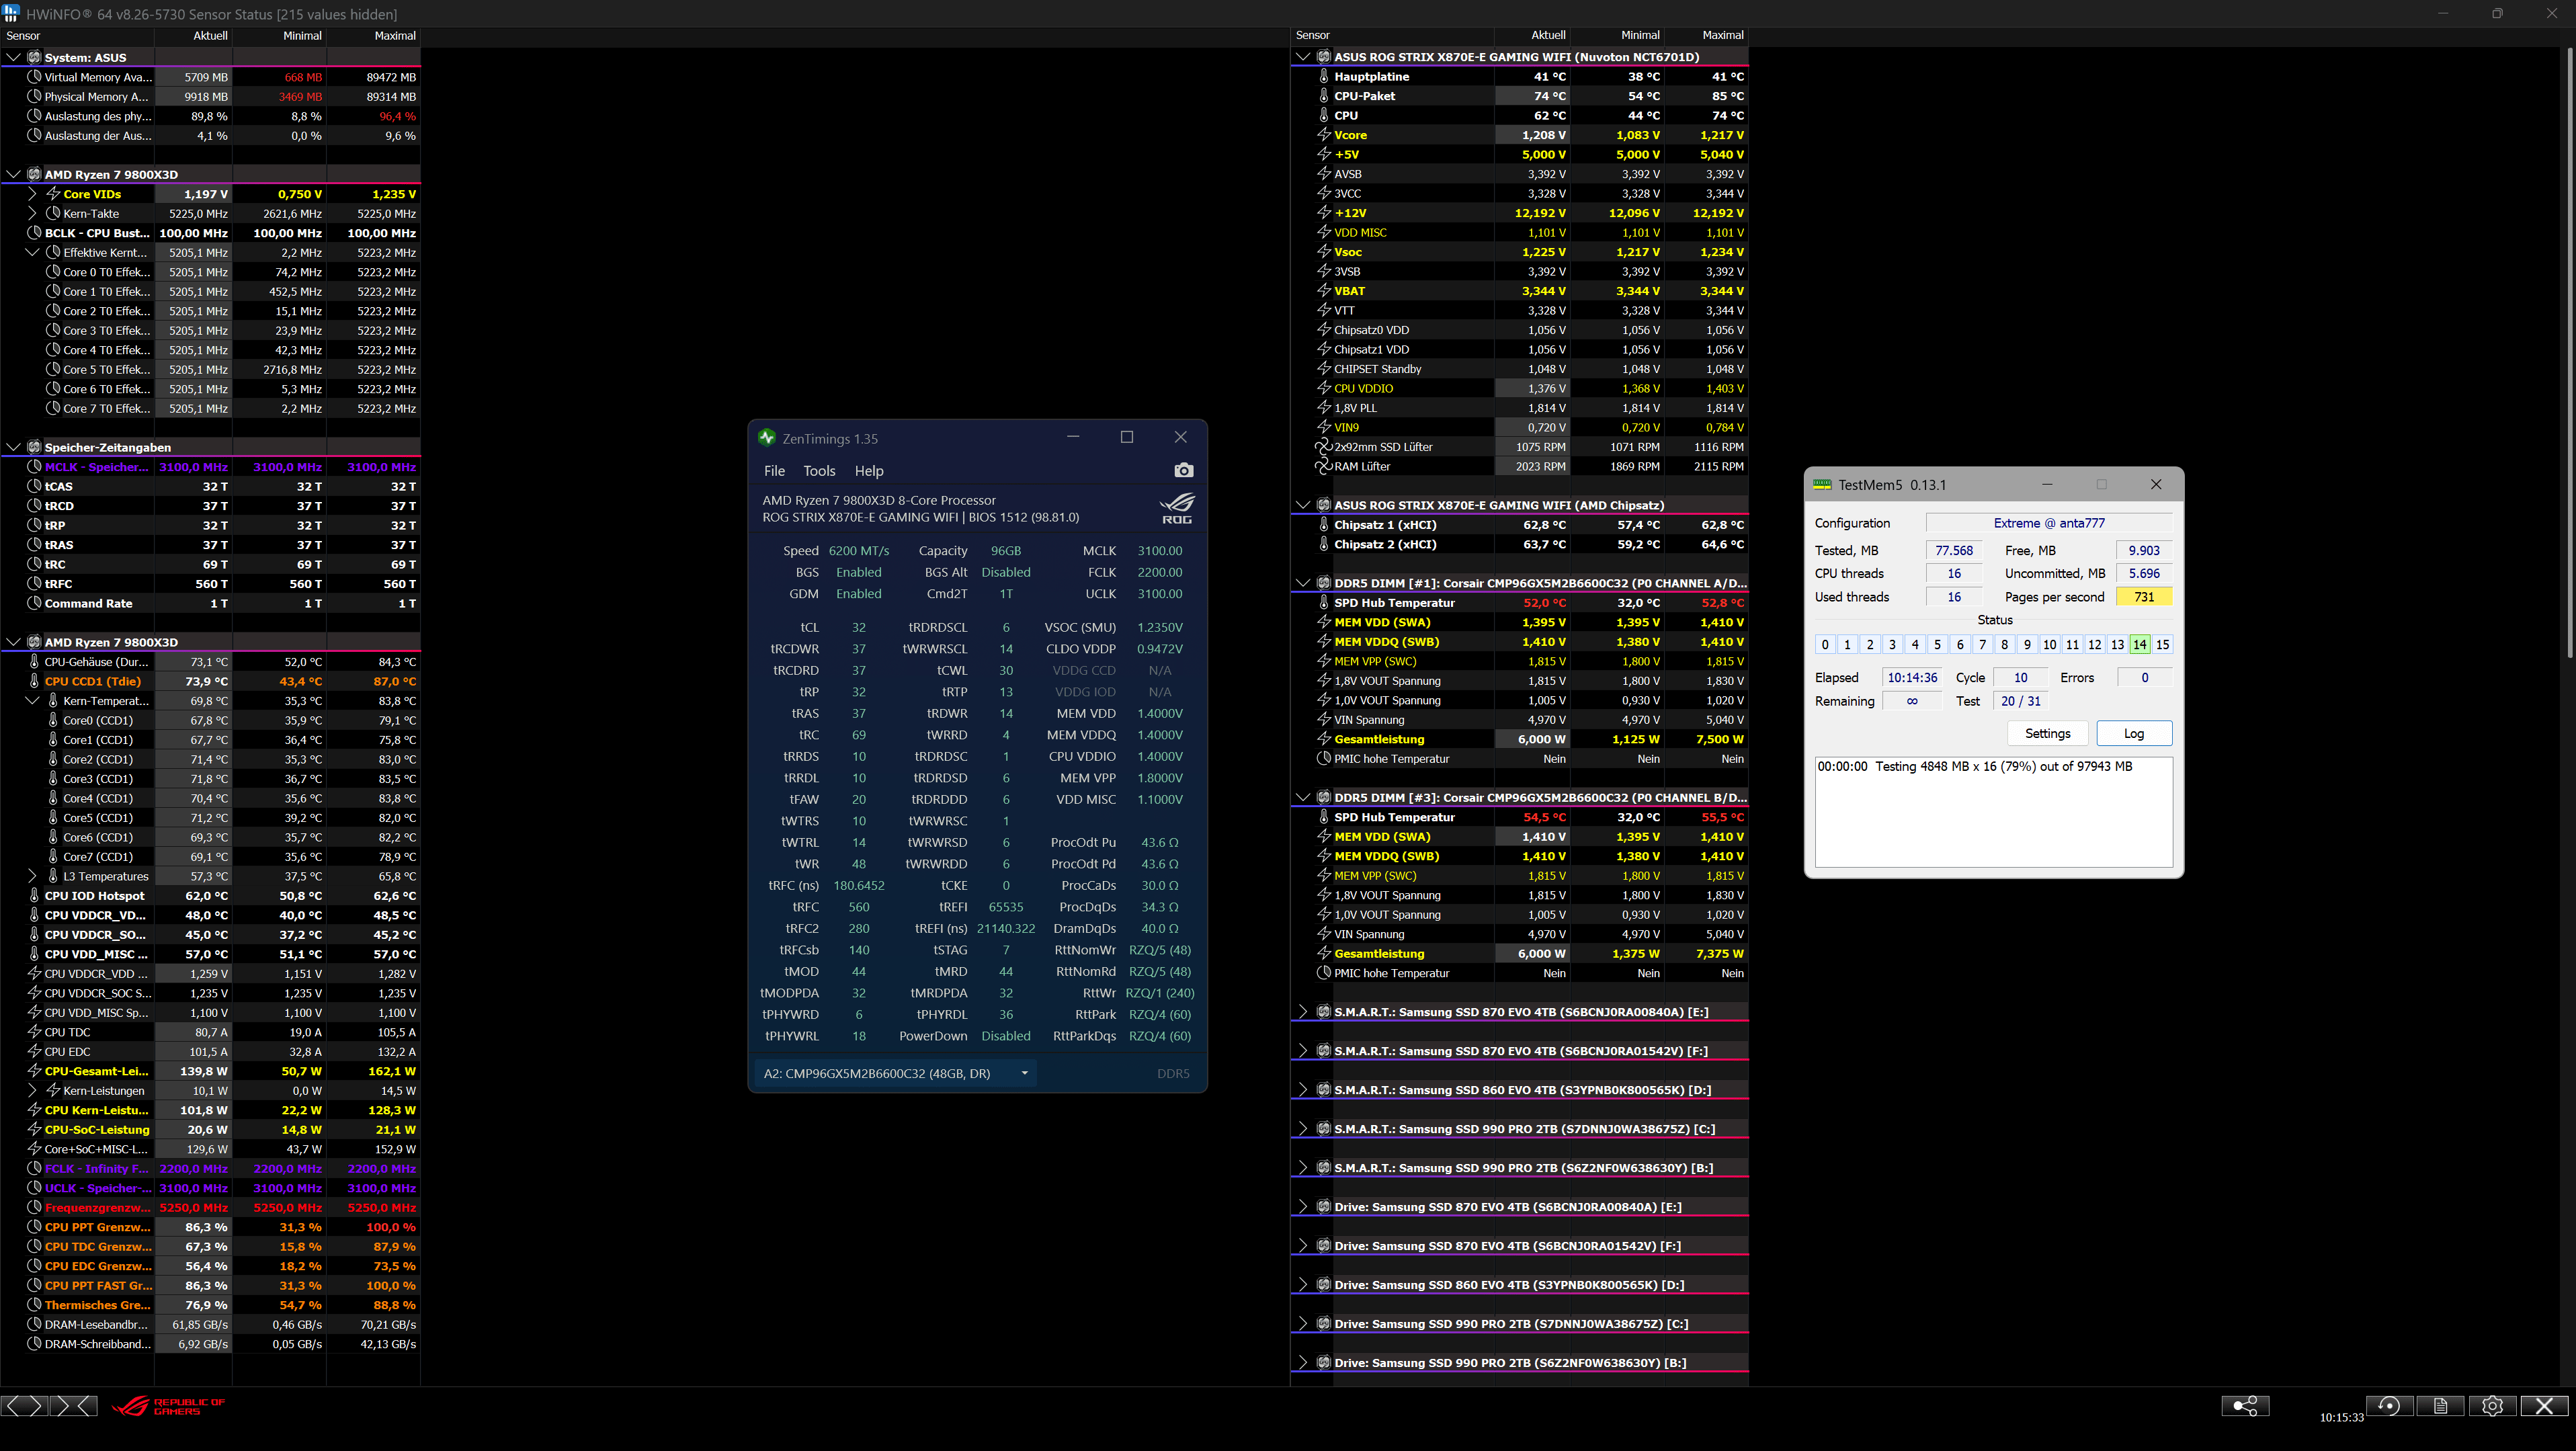2576x1451 pixels.
Task: Expand the Kern-Leistungen row
Action: (32, 1090)
